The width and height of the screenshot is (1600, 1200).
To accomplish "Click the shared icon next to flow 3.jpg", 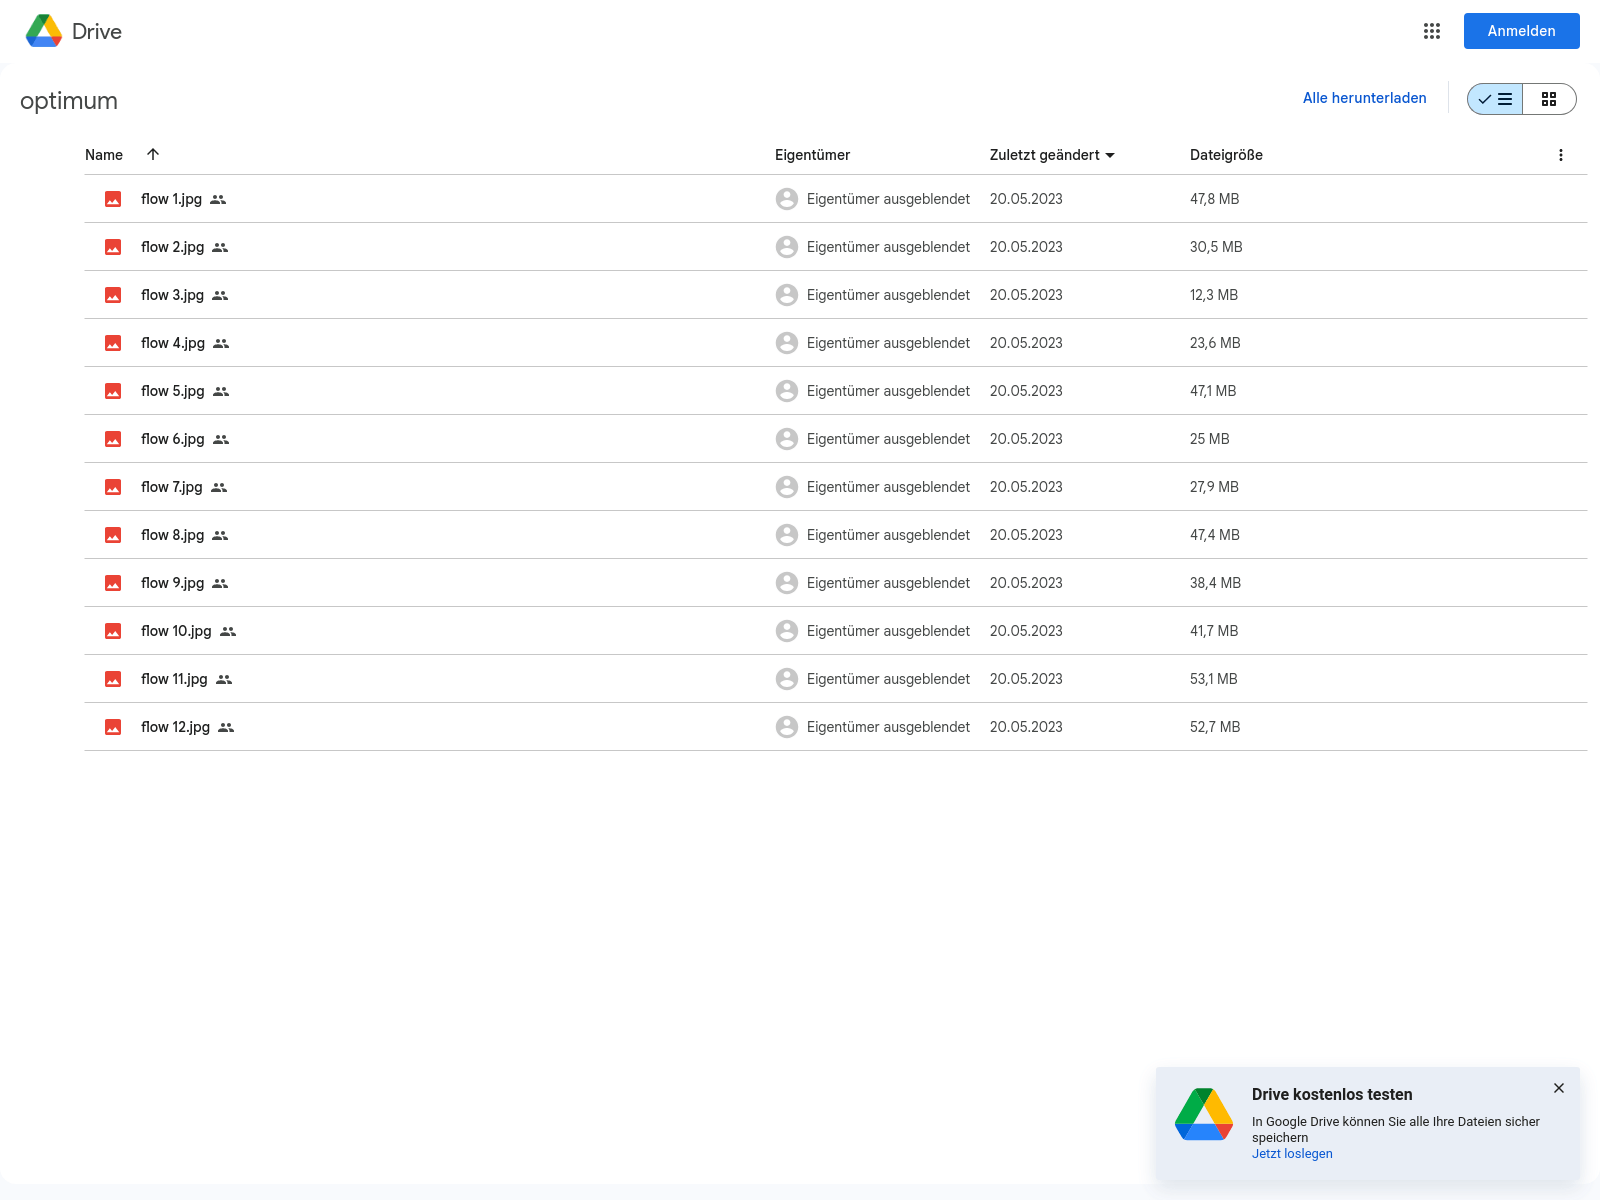I will [x=220, y=296].
